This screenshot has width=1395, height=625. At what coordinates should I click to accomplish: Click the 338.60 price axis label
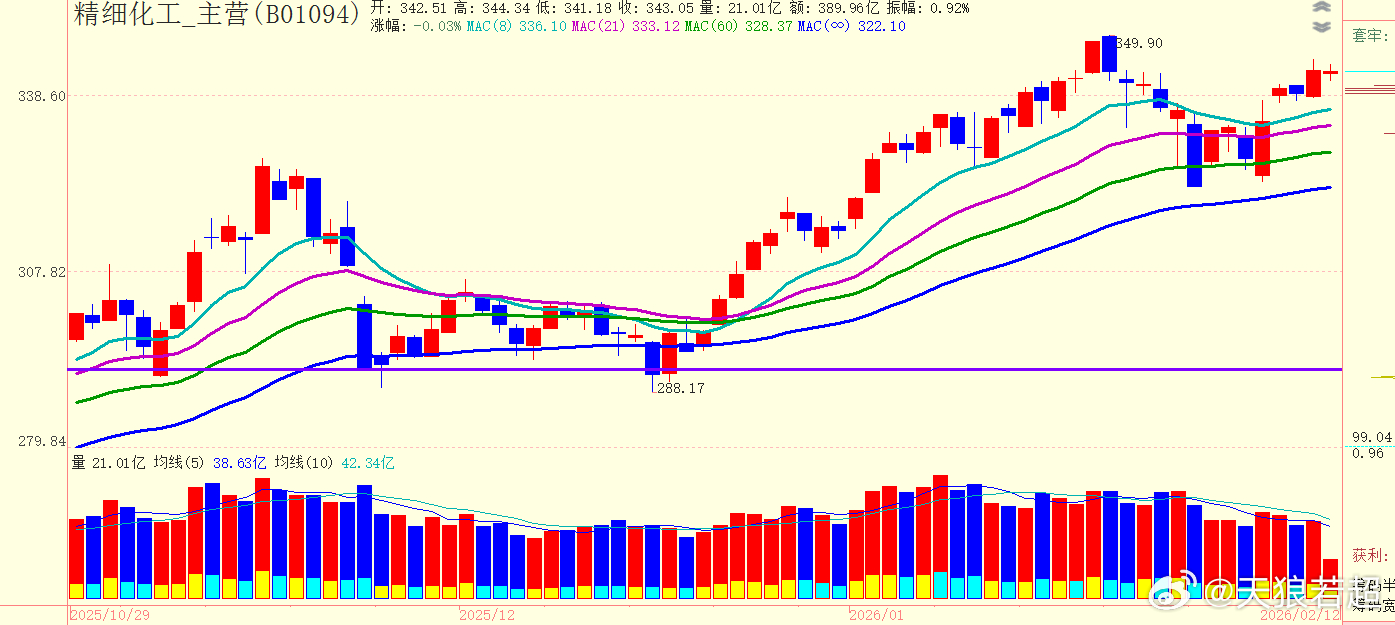[x=42, y=96]
